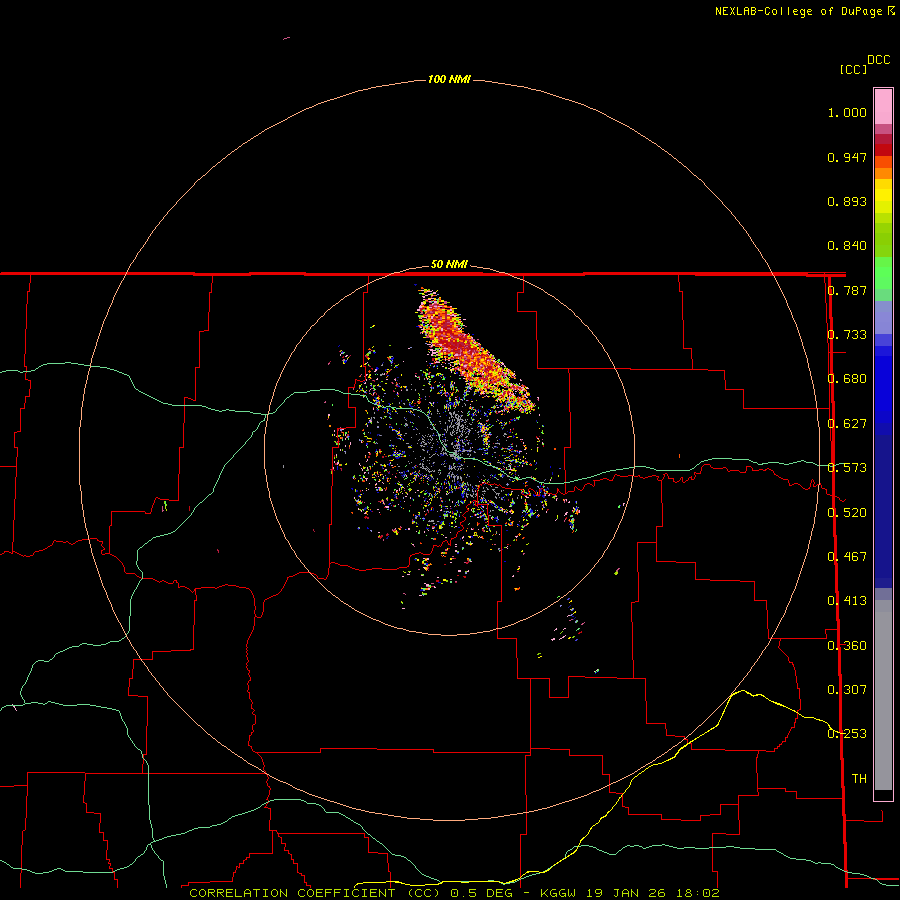Select the 0.253 scale value
Image resolution: width=900 pixels, height=900 pixels.
pos(847,734)
